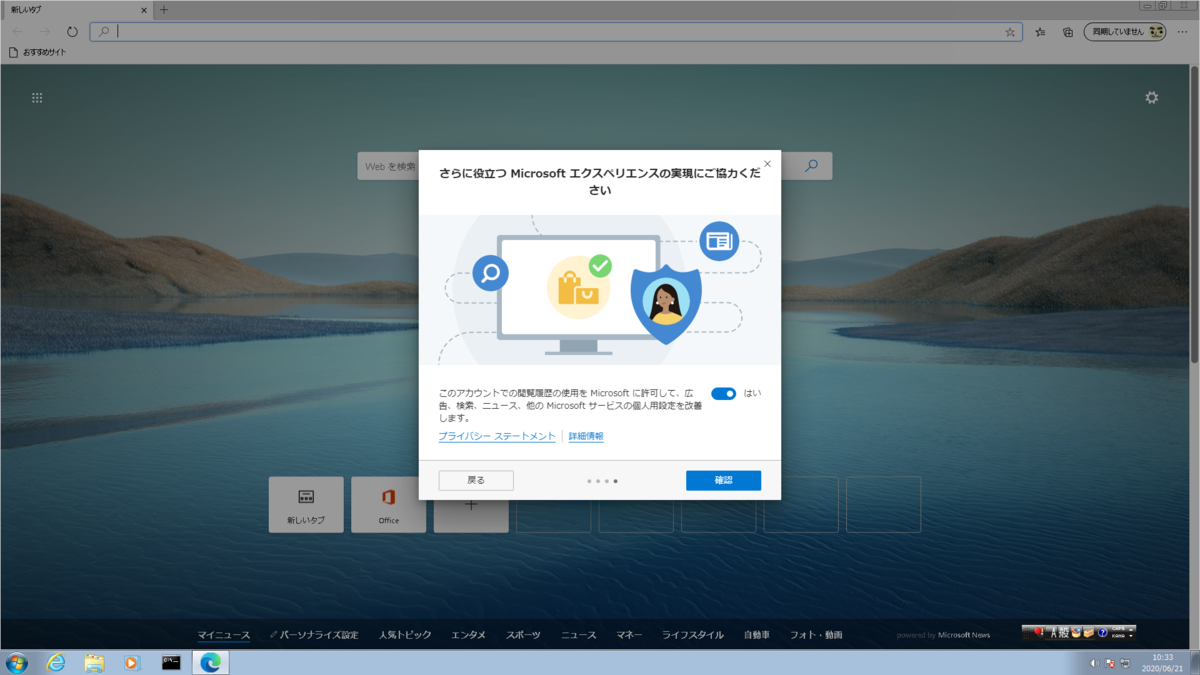
Task: Open パーソナライズ設定 in news bar
Action: click(x=314, y=635)
